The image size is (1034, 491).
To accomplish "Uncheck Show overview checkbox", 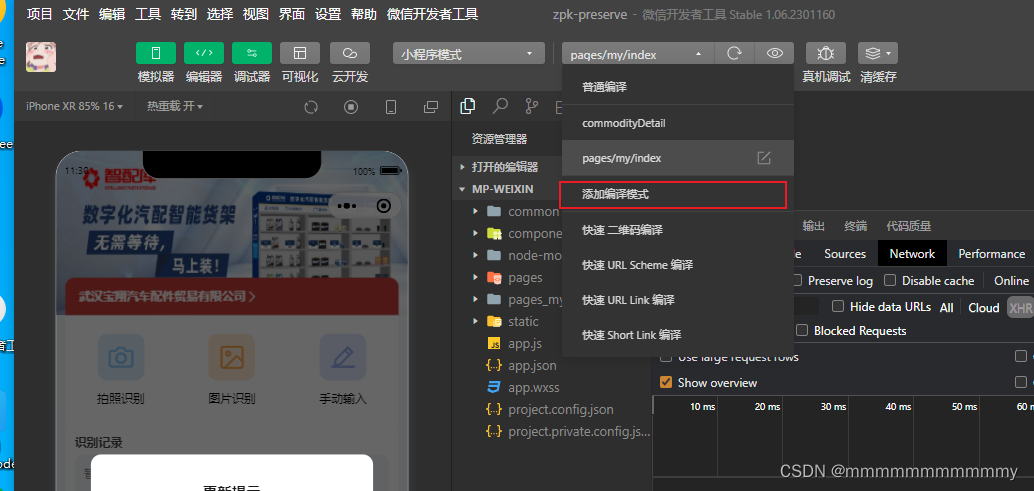I will pos(666,383).
